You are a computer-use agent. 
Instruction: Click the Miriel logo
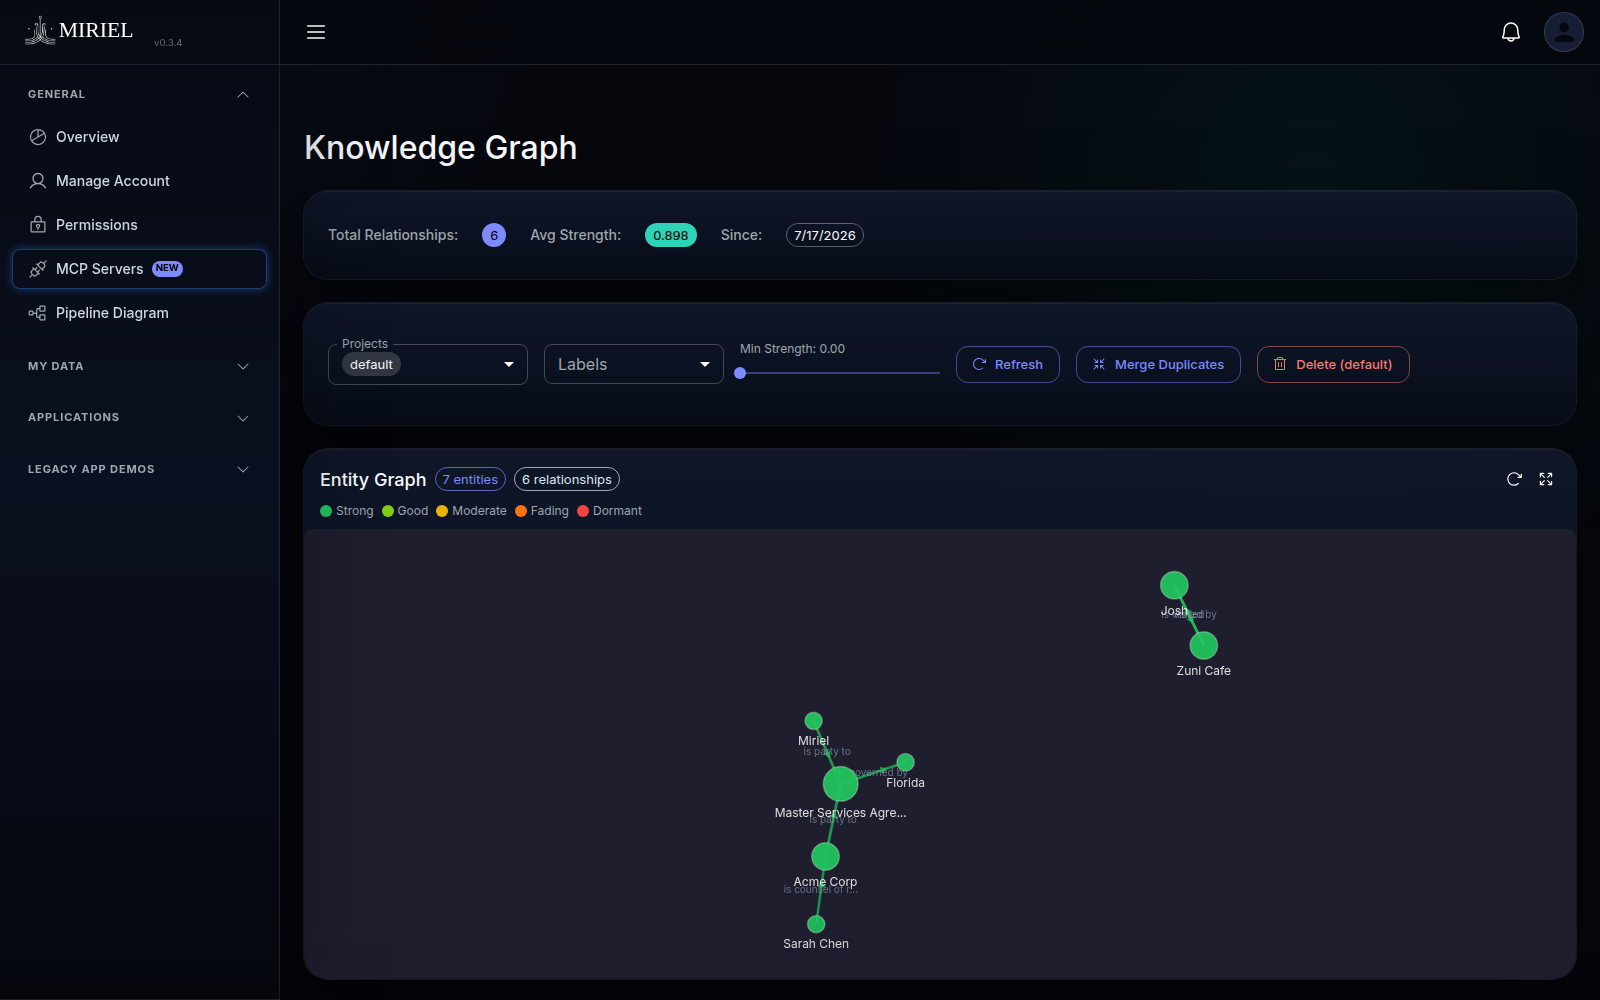(x=79, y=31)
